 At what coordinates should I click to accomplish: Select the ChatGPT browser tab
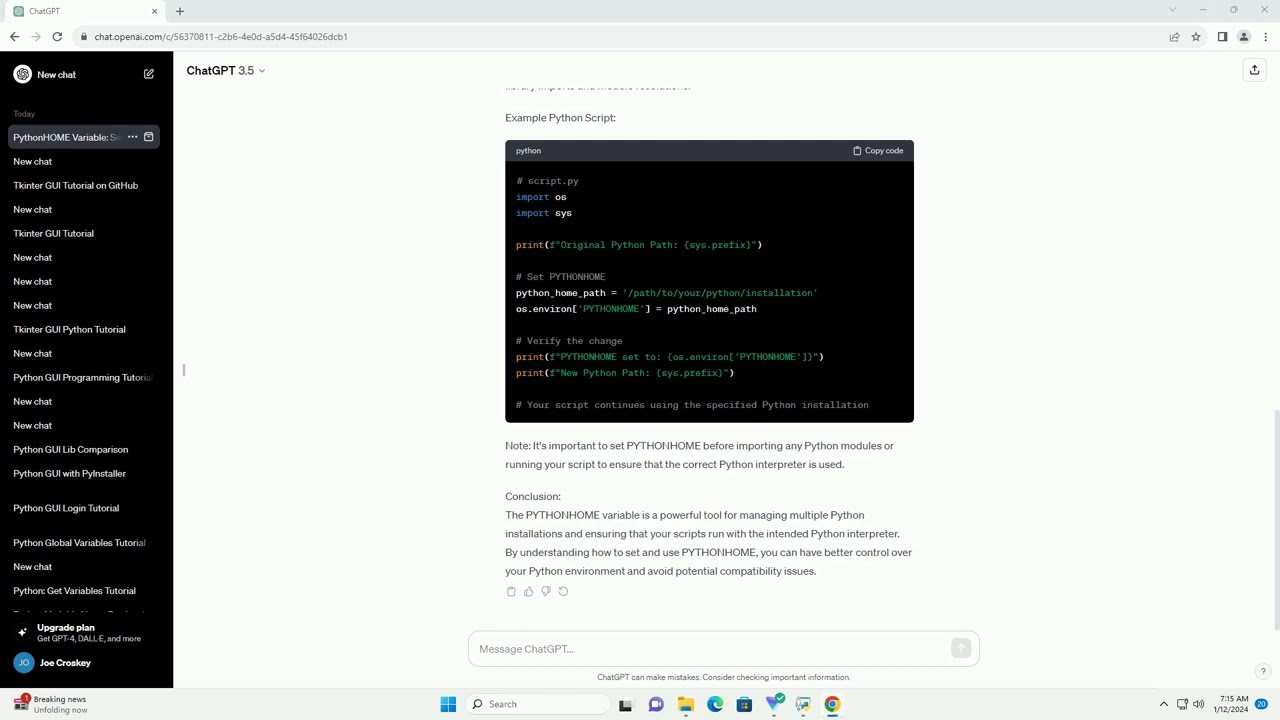pos(85,11)
